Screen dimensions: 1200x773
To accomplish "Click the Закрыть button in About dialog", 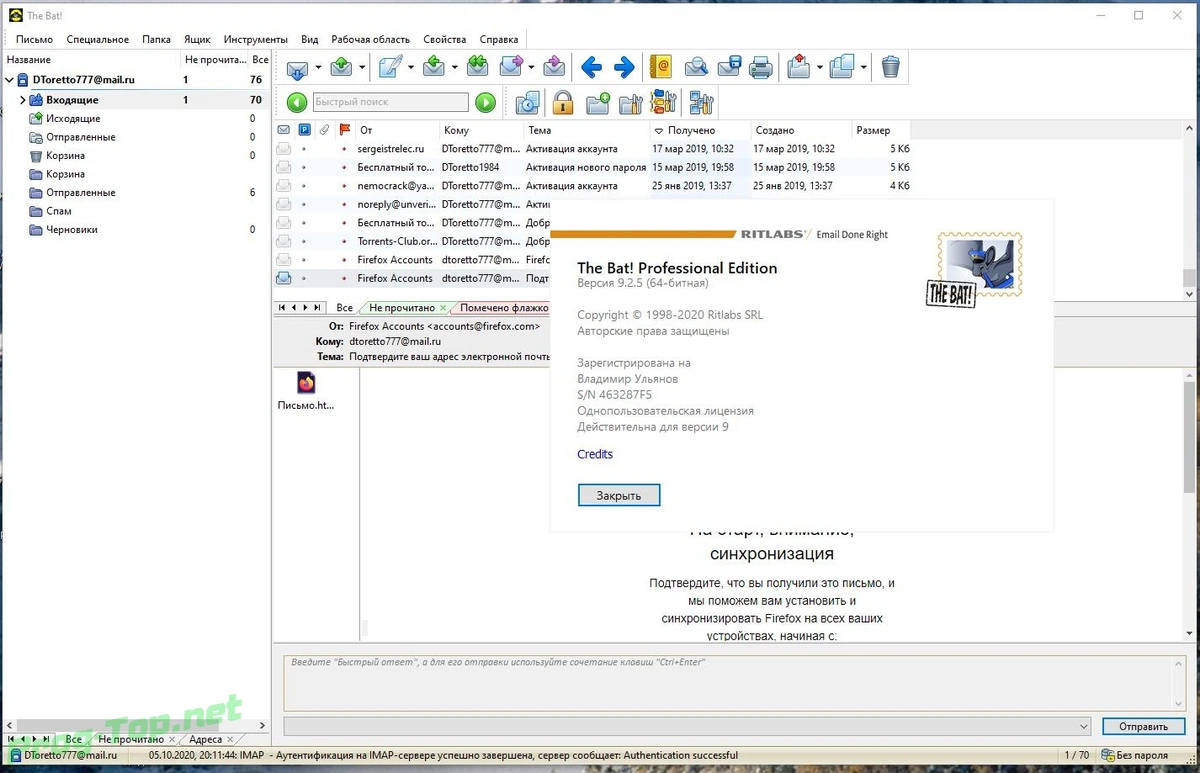I will [619, 495].
